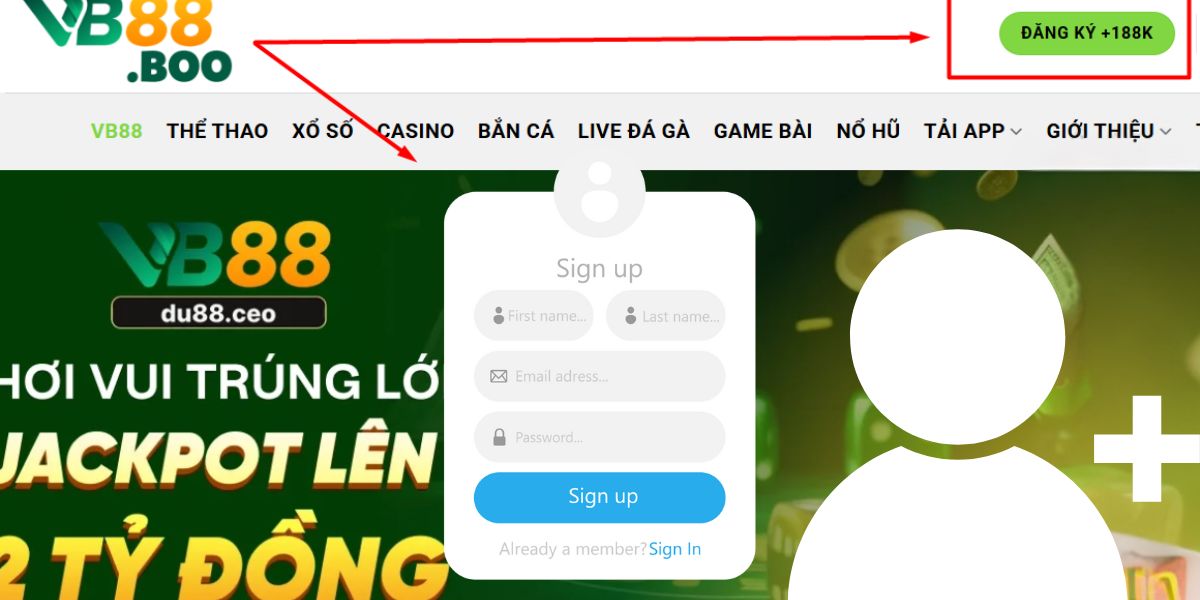Click the blue Sign up button
This screenshot has width=1200, height=600.
[x=599, y=497]
